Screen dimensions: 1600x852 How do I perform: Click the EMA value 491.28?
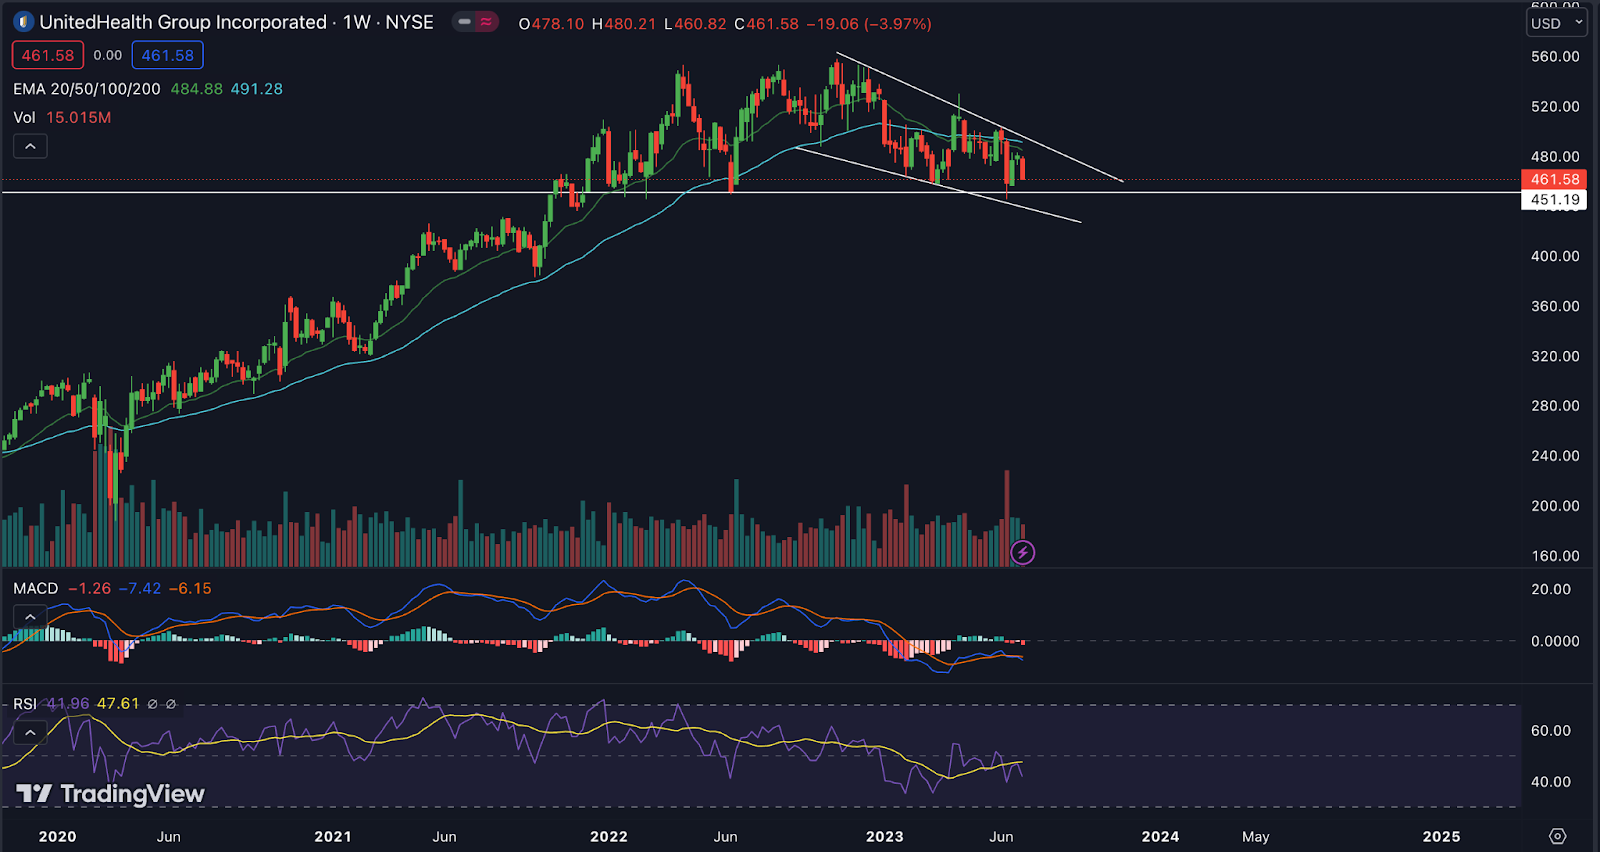[x=257, y=89]
